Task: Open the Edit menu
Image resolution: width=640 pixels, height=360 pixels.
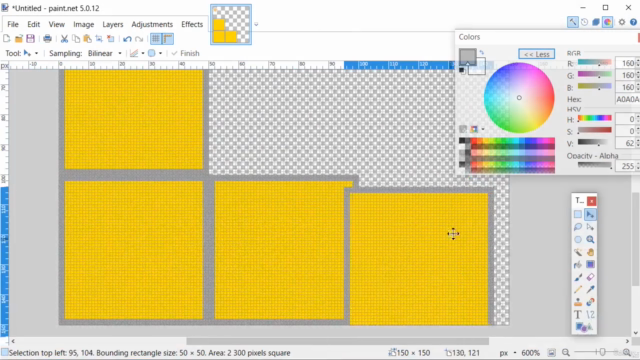Action: 33,24
